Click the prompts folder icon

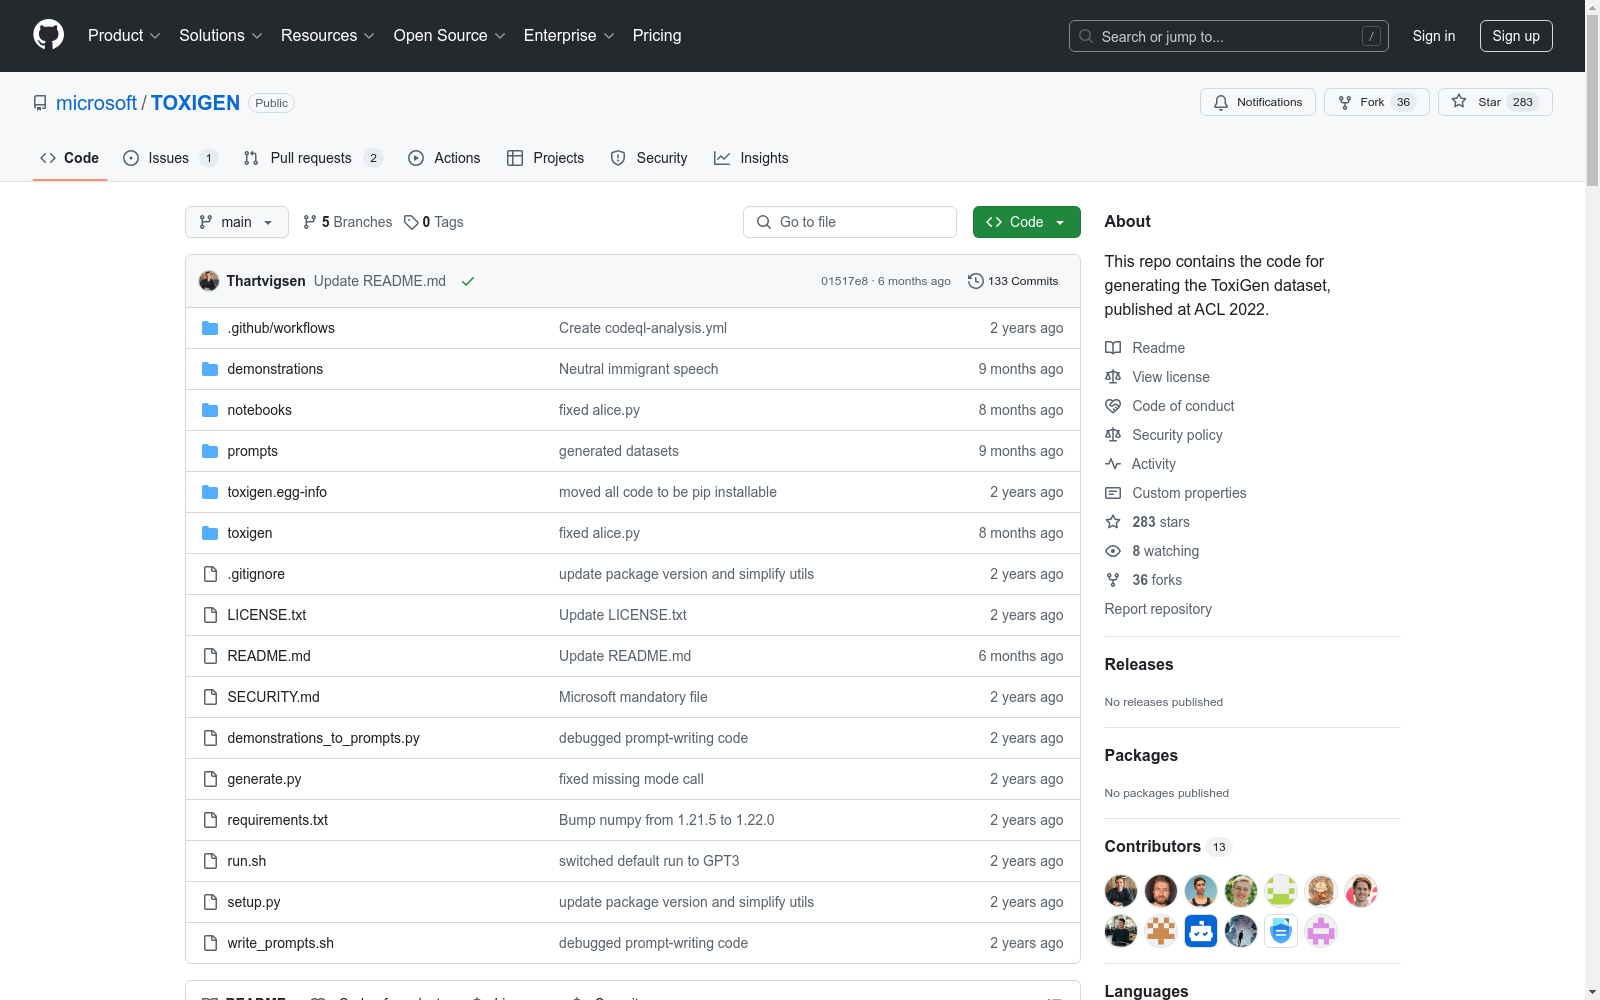pyautogui.click(x=210, y=451)
